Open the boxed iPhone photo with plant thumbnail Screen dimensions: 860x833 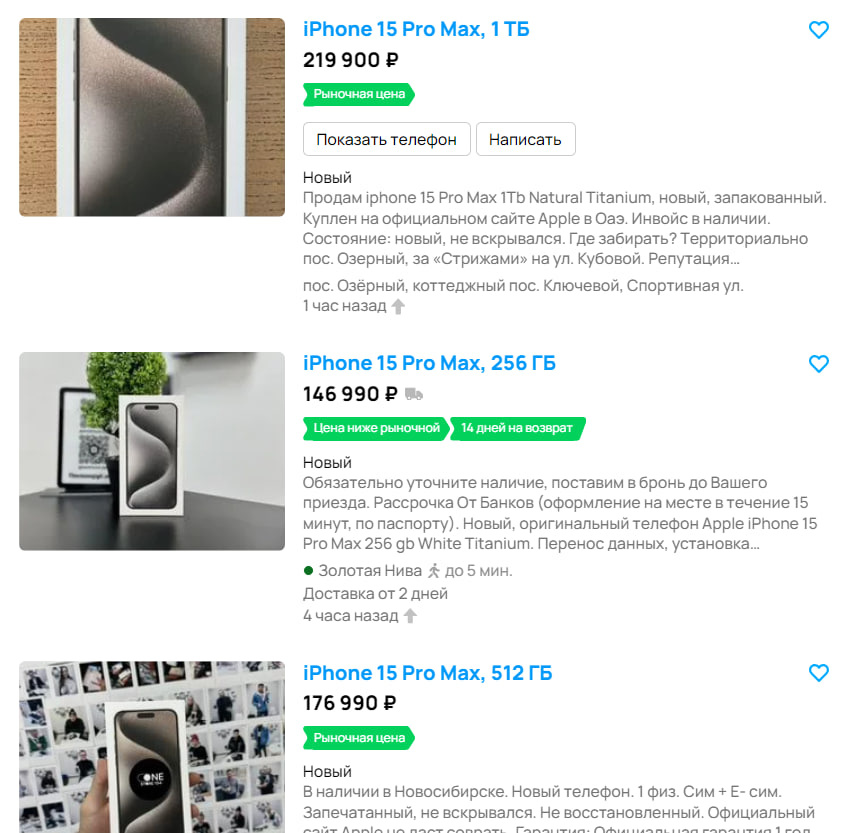point(152,451)
